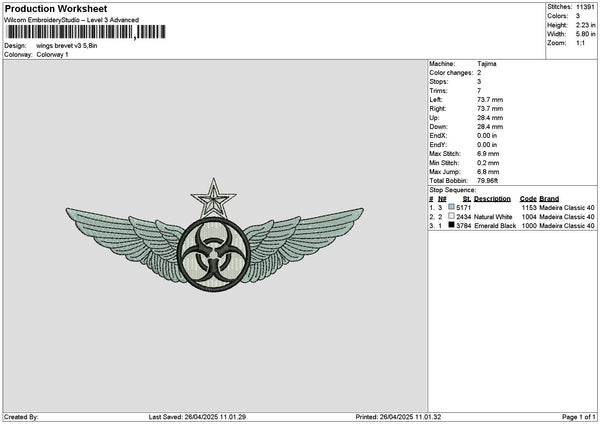Select thread code "1000"

(x=529, y=226)
